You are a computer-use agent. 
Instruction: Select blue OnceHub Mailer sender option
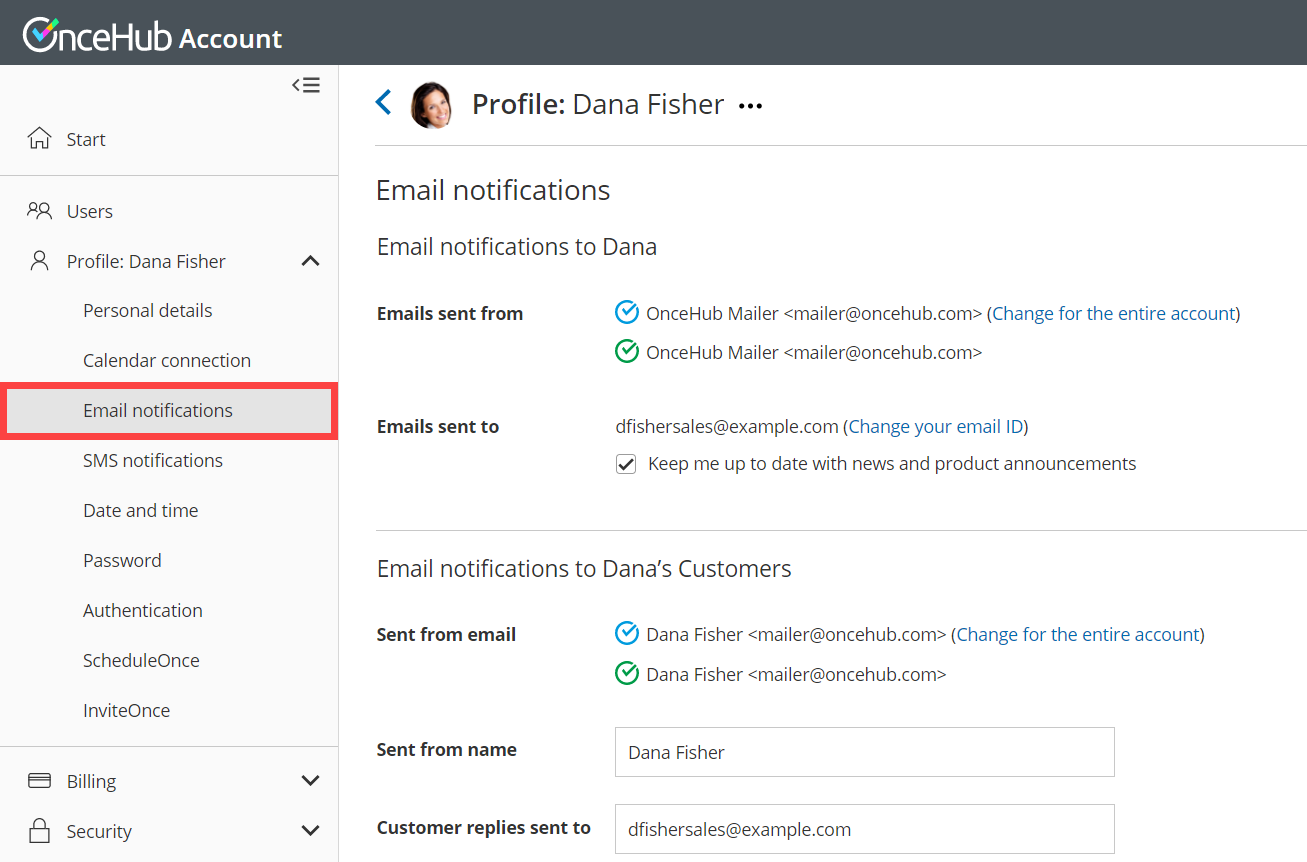point(627,313)
